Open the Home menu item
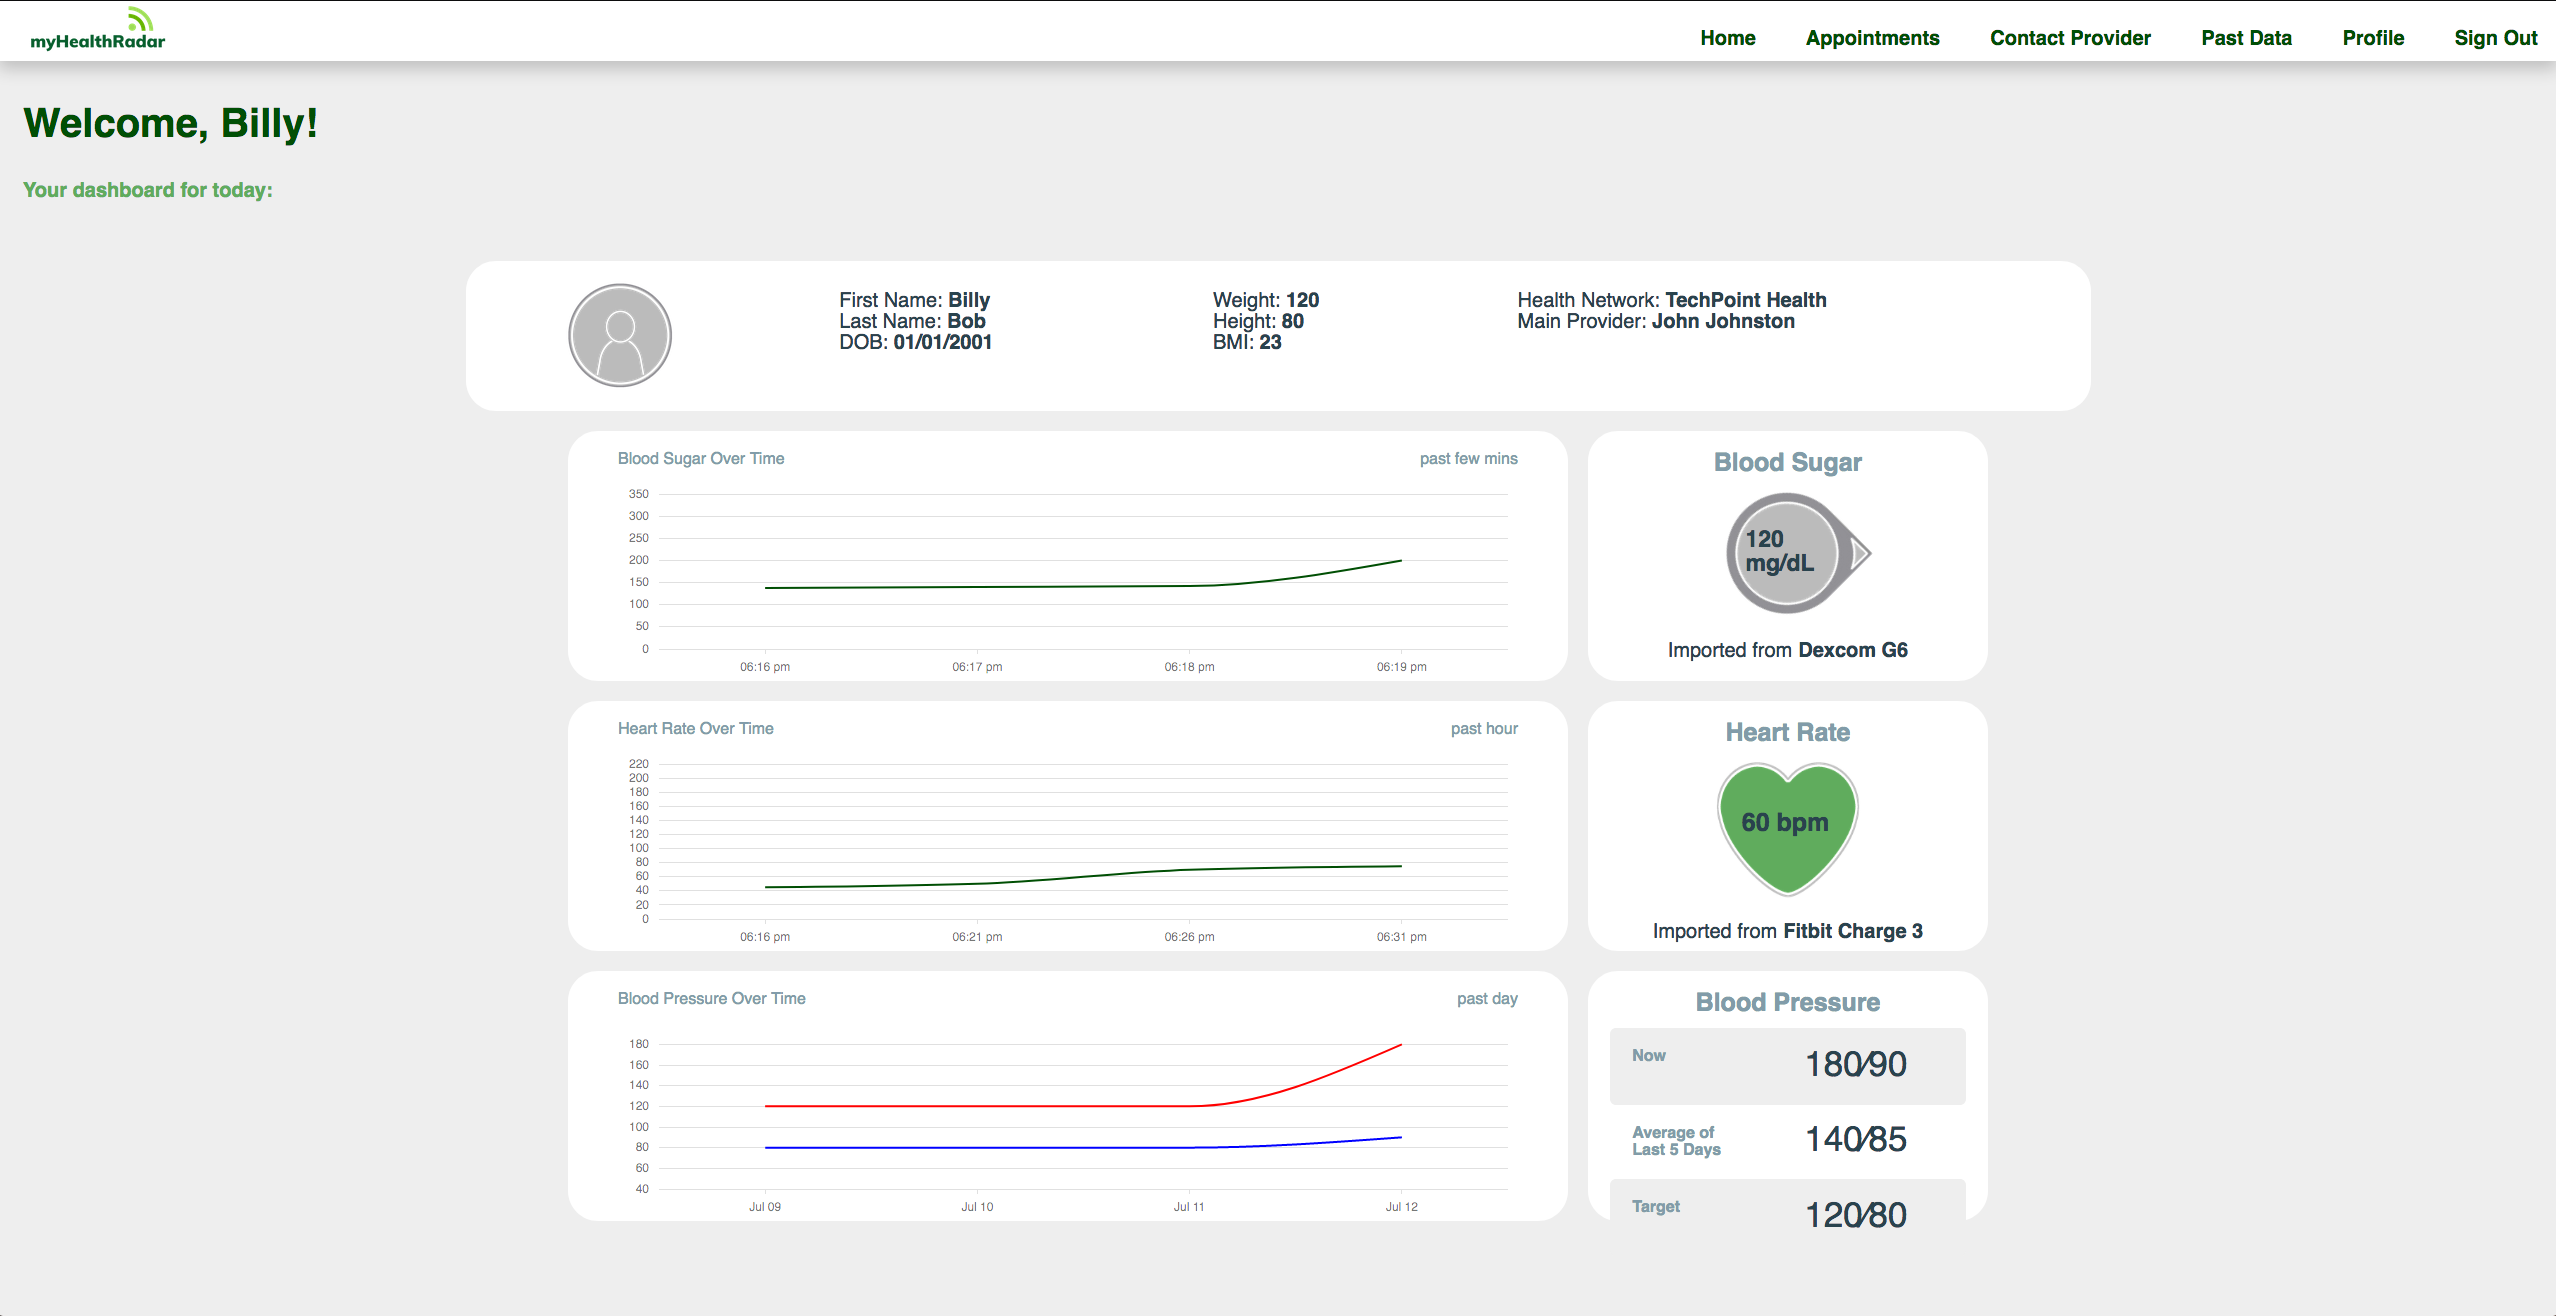This screenshot has width=2556, height=1316. [1727, 38]
